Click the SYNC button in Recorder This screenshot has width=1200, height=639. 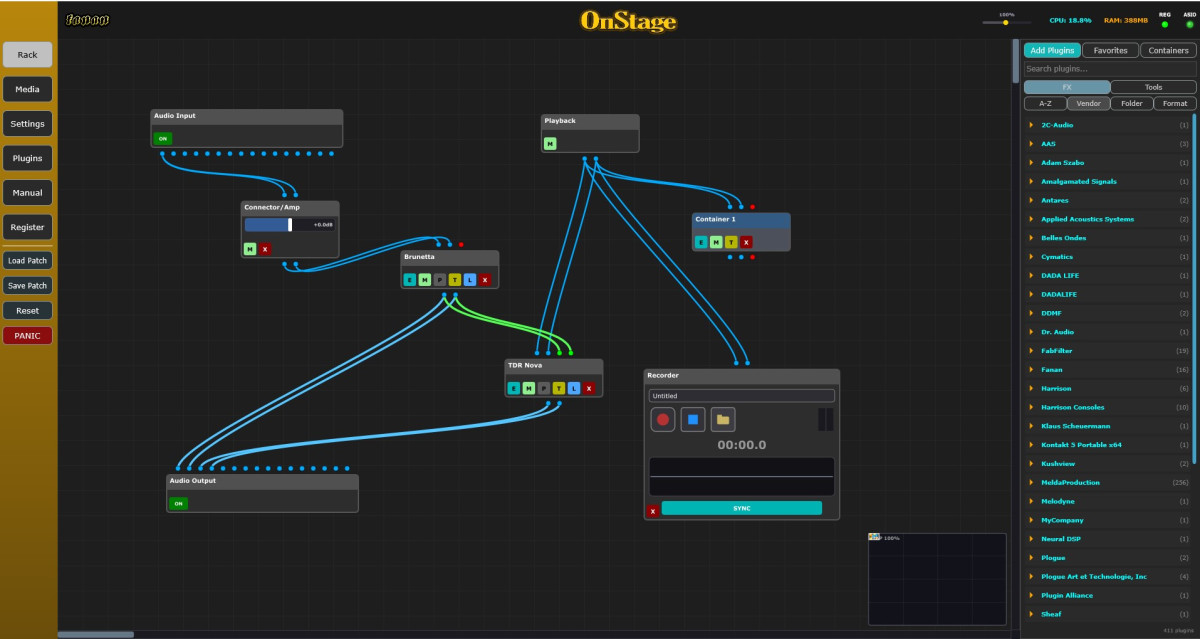coord(741,508)
